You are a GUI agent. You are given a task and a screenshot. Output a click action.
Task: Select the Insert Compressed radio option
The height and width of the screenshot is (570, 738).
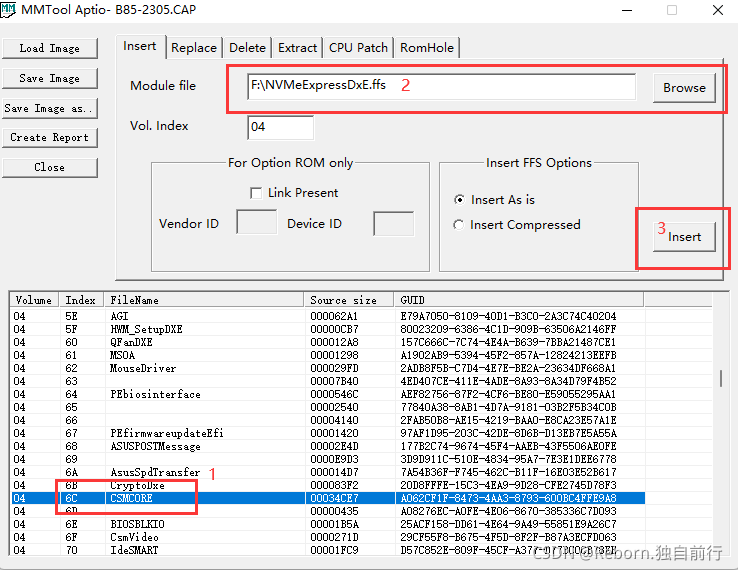pos(459,225)
